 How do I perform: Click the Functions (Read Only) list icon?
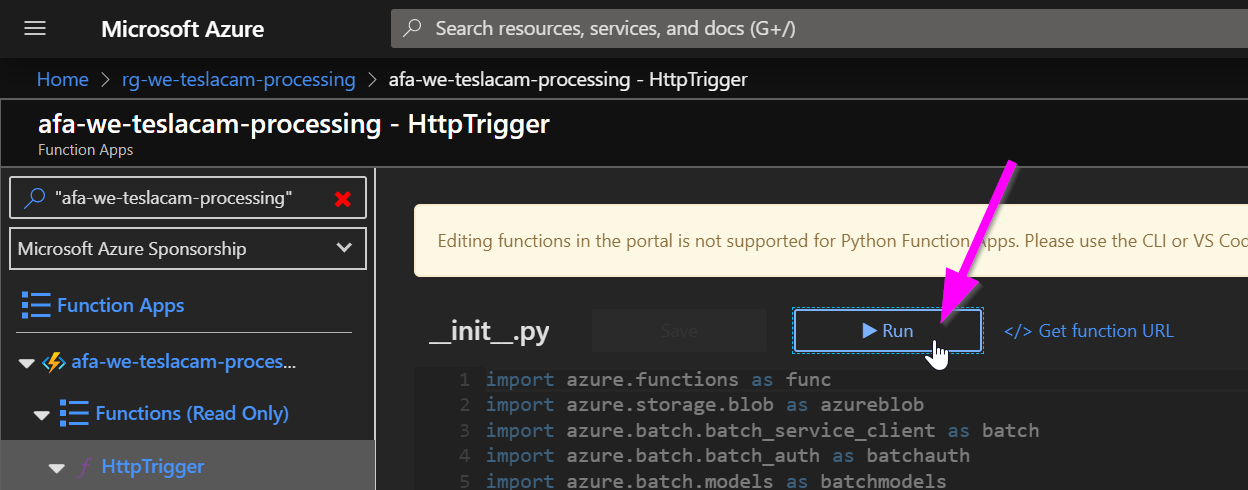74,413
